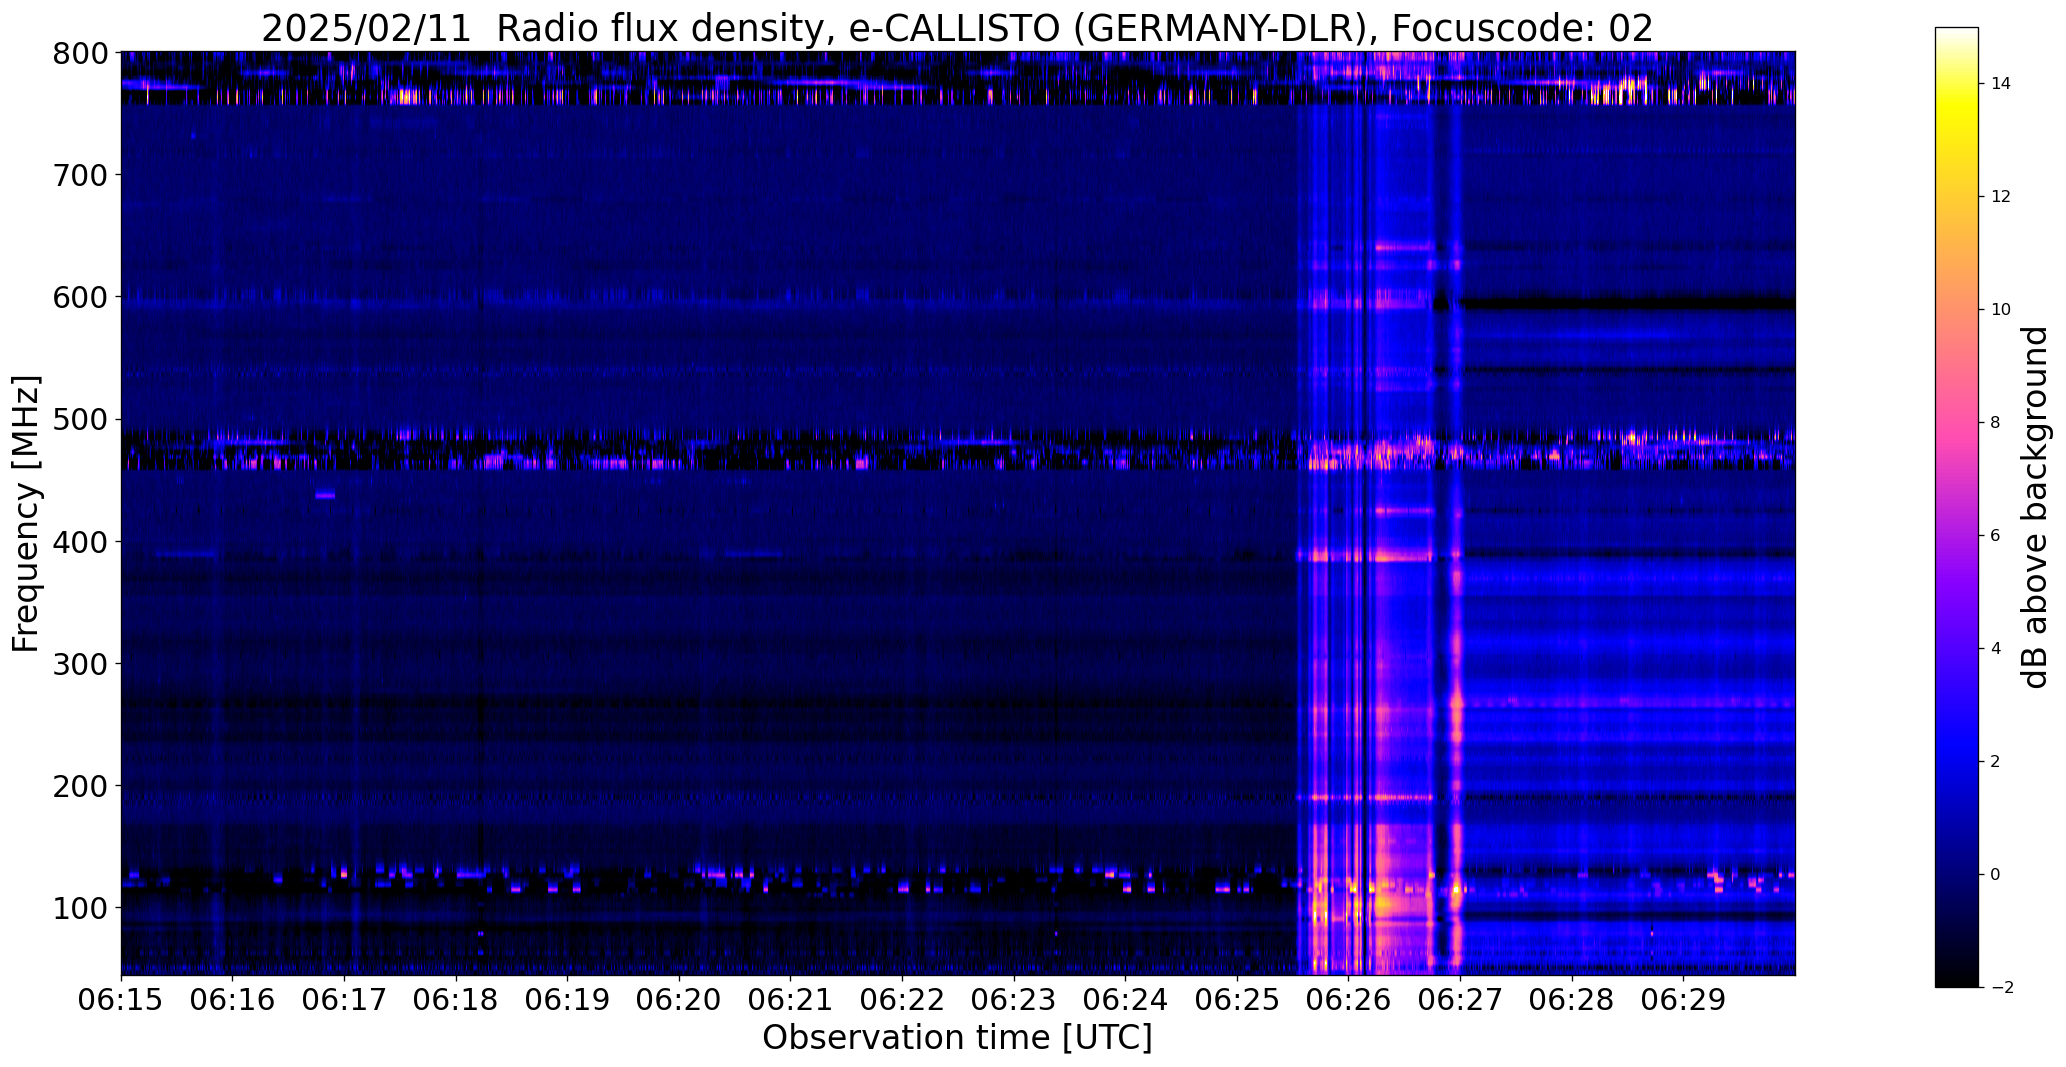This screenshot has height=1067, width=2066.
Task: Click the colorbar tick label 0
Action: 1995,875
